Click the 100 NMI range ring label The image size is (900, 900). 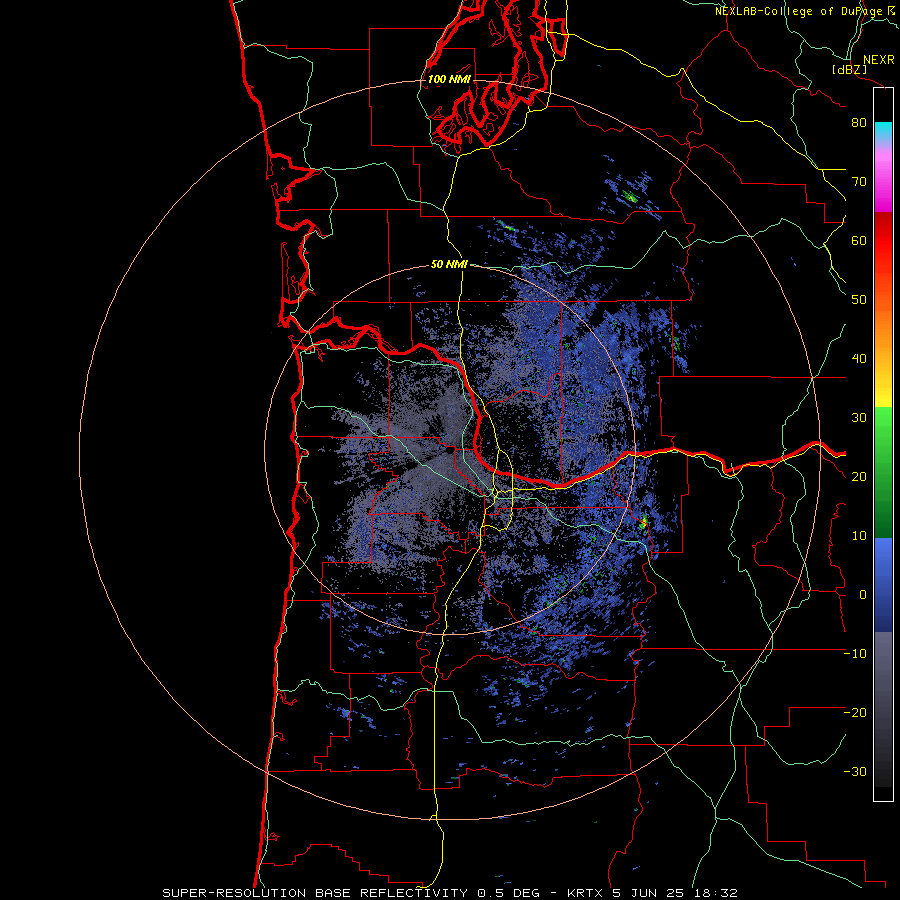(449, 79)
